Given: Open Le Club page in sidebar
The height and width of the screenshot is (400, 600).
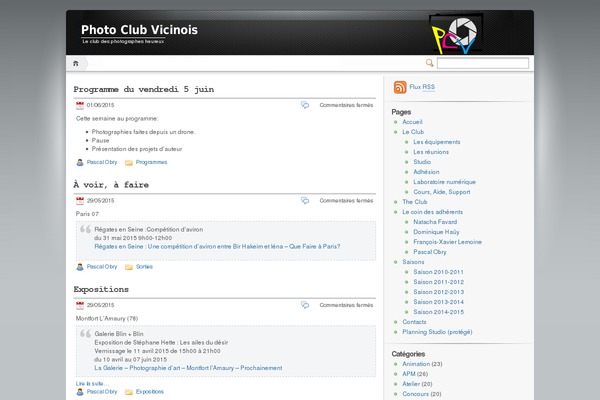Looking at the screenshot, I should pos(413,132).
